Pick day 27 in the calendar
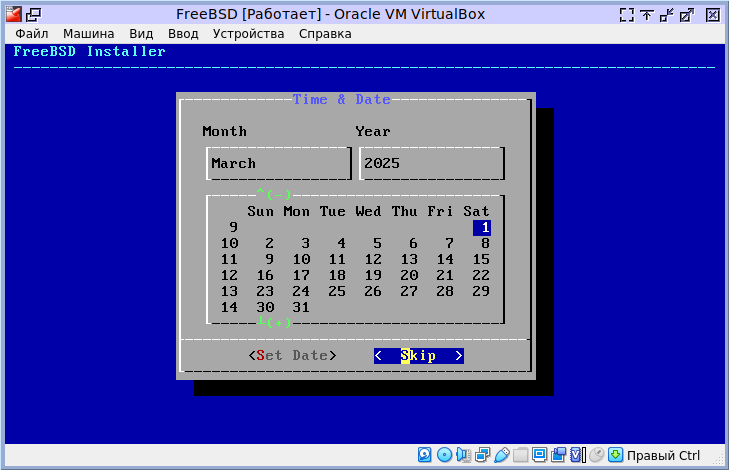 click(409, 291)
